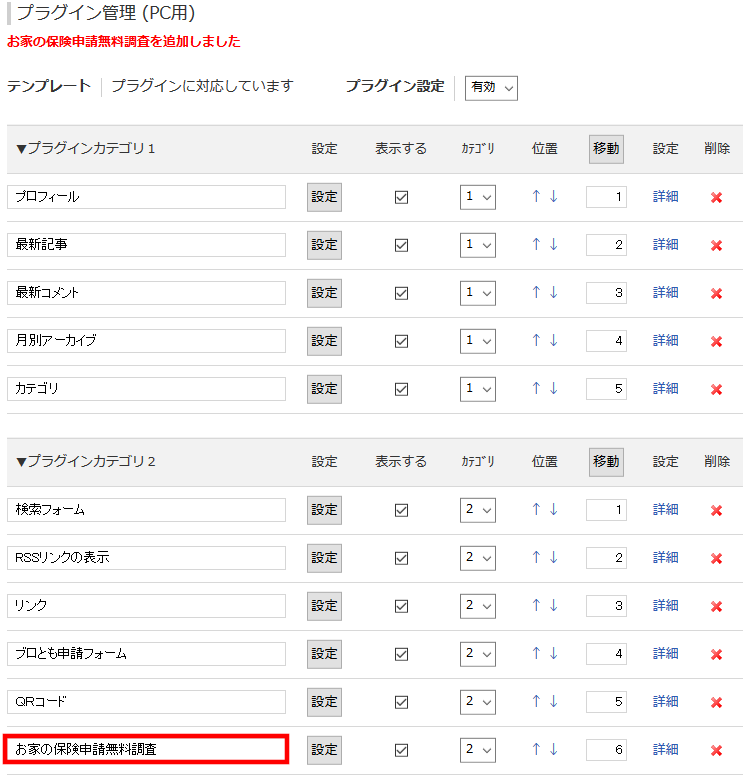Screen dimensions: 749x777
Task: Uncheck 表示する for the 検索フォーム plugin
Action: click(x=402, y=510)
